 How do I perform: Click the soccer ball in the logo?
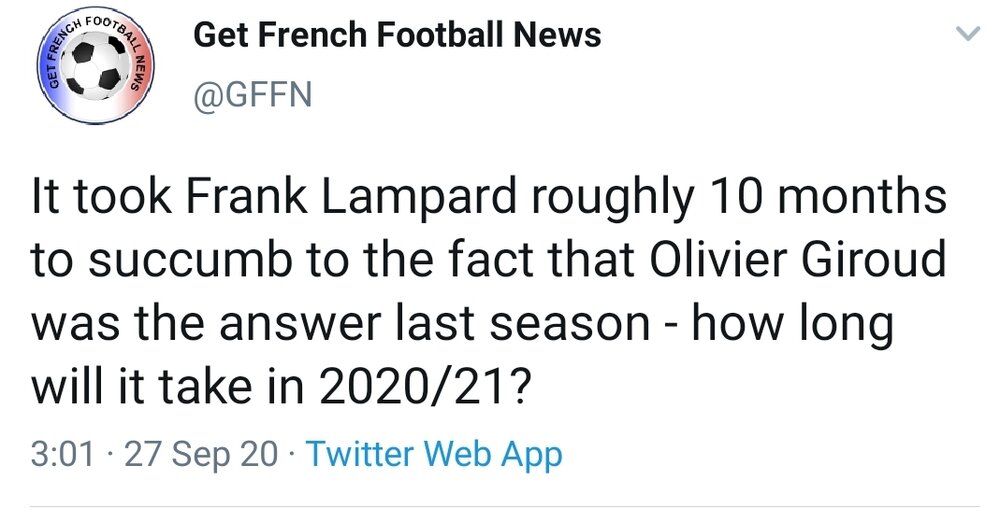(97, 66)
